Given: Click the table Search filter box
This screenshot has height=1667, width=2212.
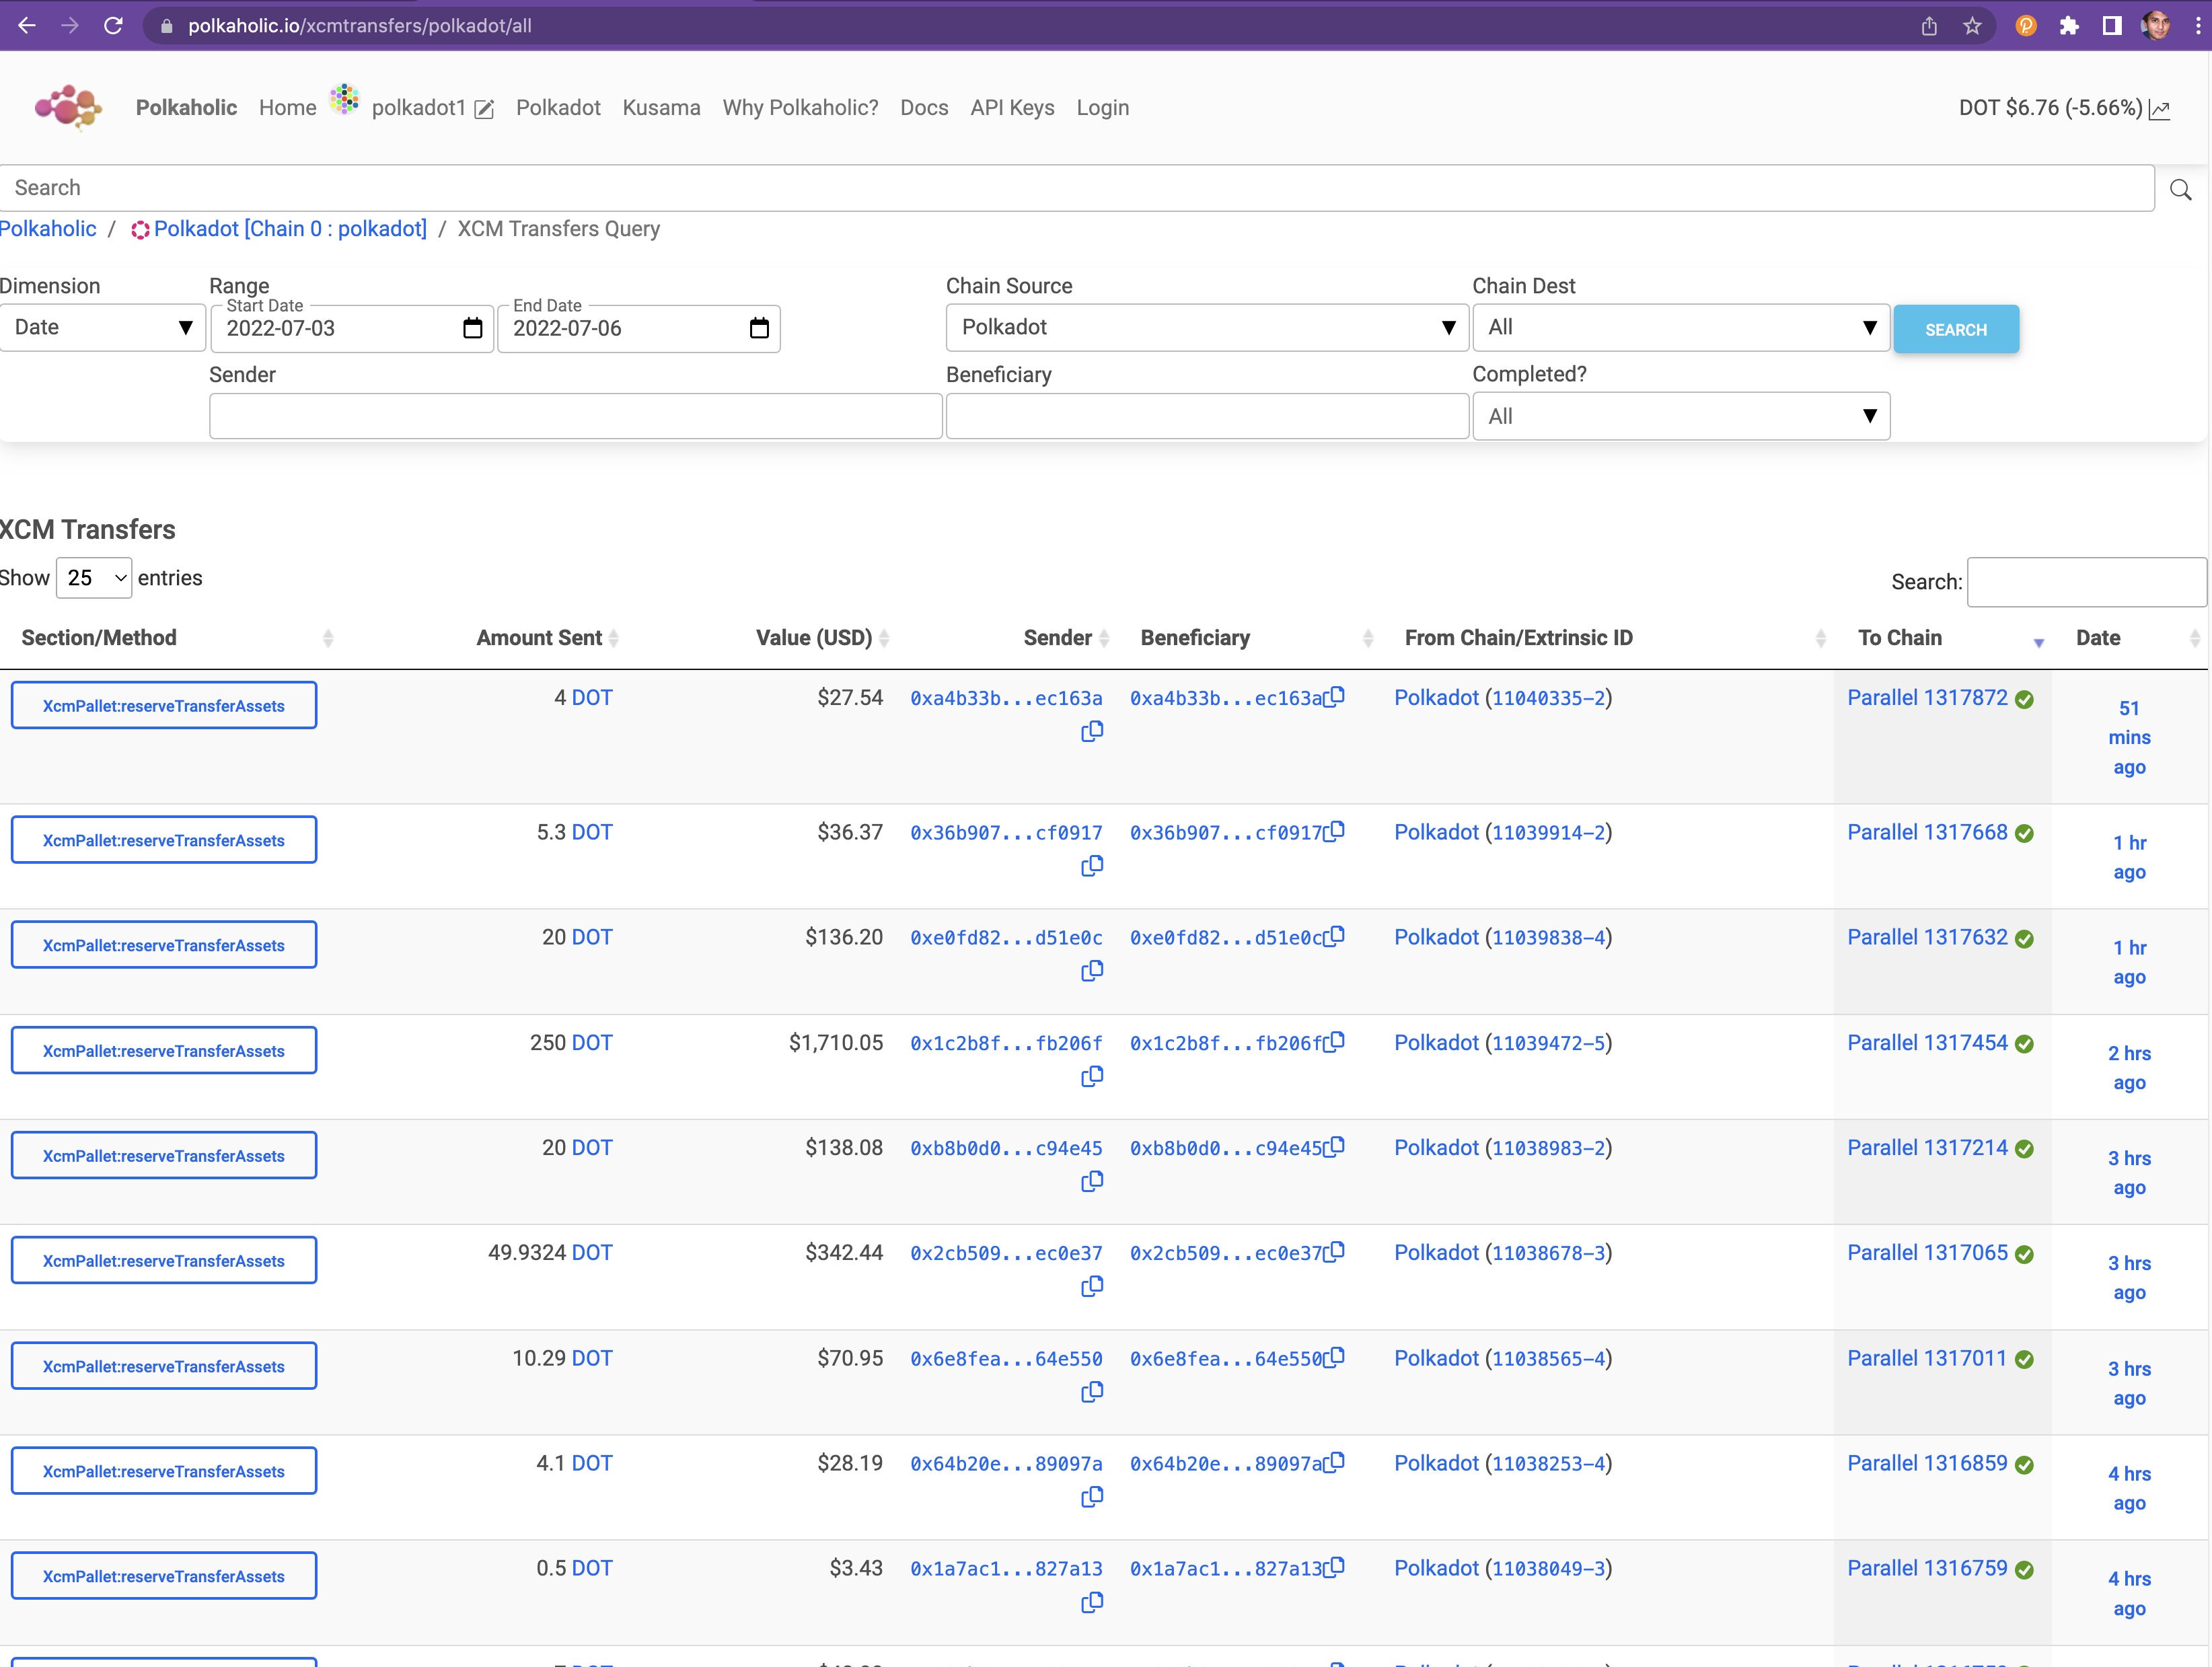Looking at the screenshot, I should click(x=2086, y=582).
